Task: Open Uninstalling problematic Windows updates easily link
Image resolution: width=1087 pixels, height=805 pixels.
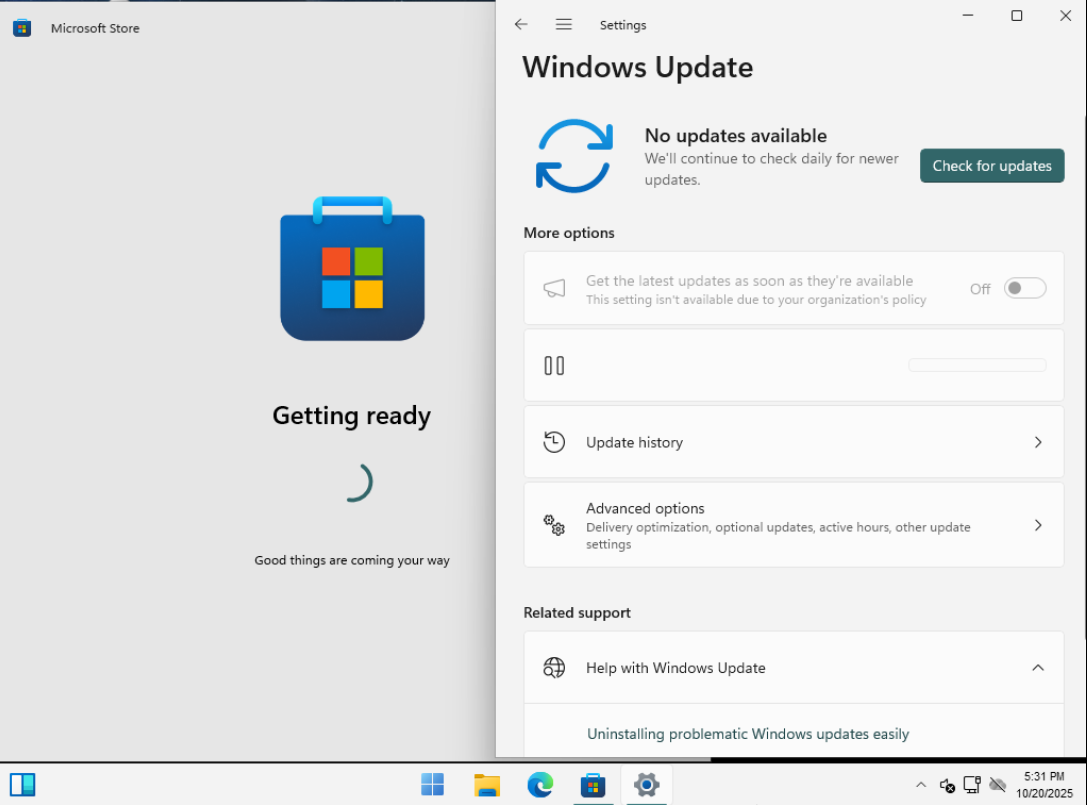Action: 747,734
